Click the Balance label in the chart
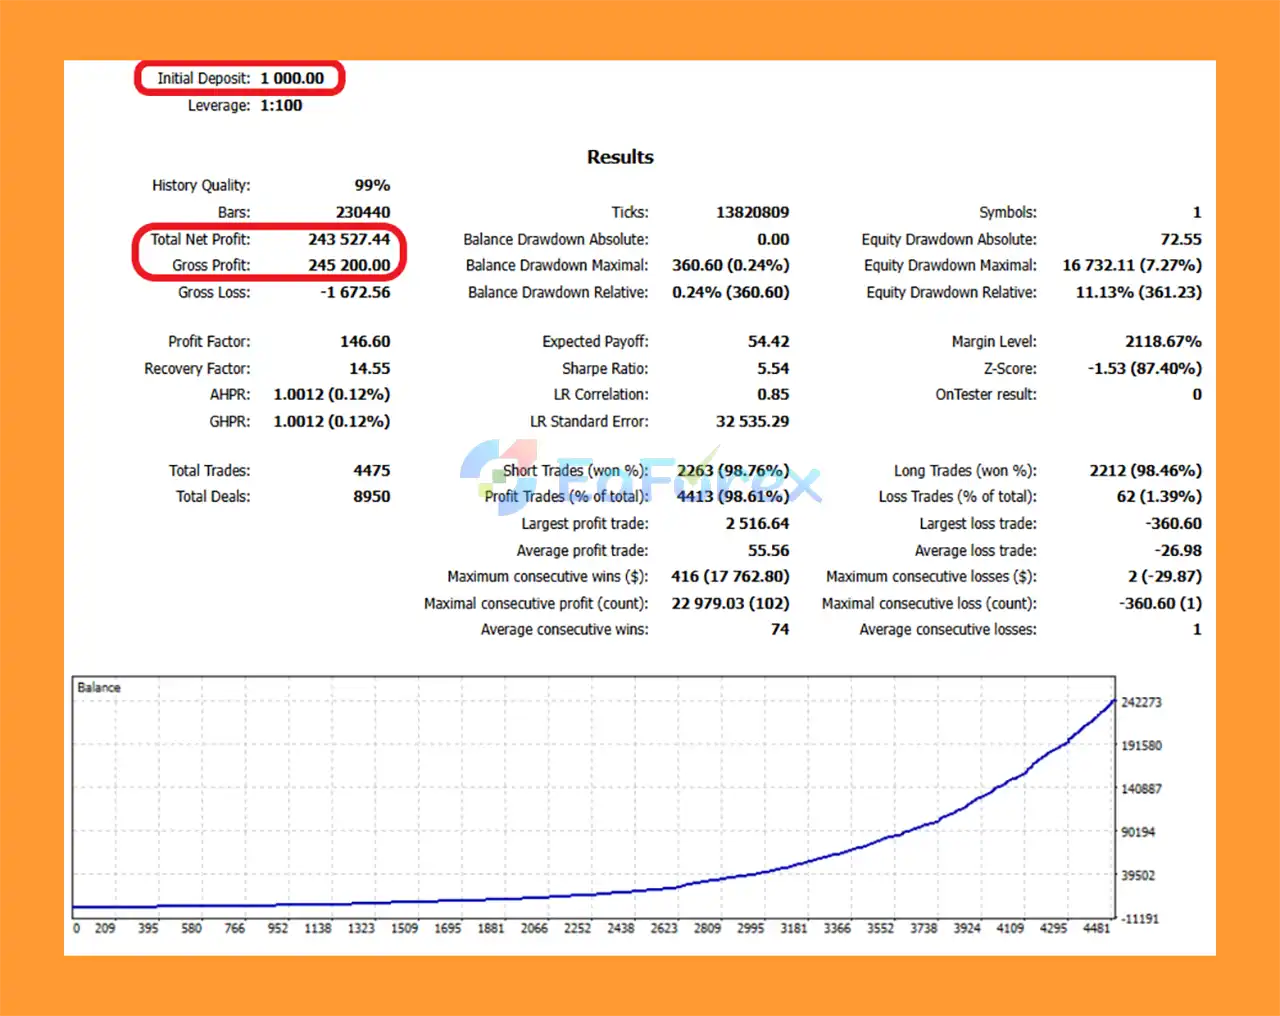 [99, 688]
